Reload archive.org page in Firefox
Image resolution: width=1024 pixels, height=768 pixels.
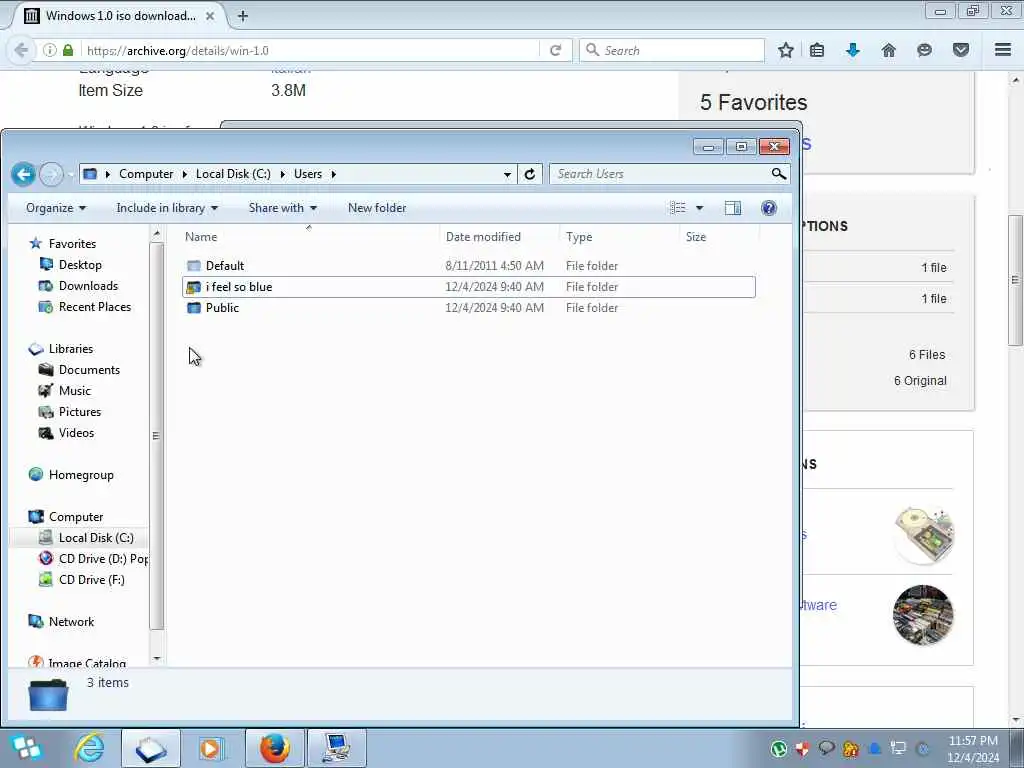click(x=556, y=50)
